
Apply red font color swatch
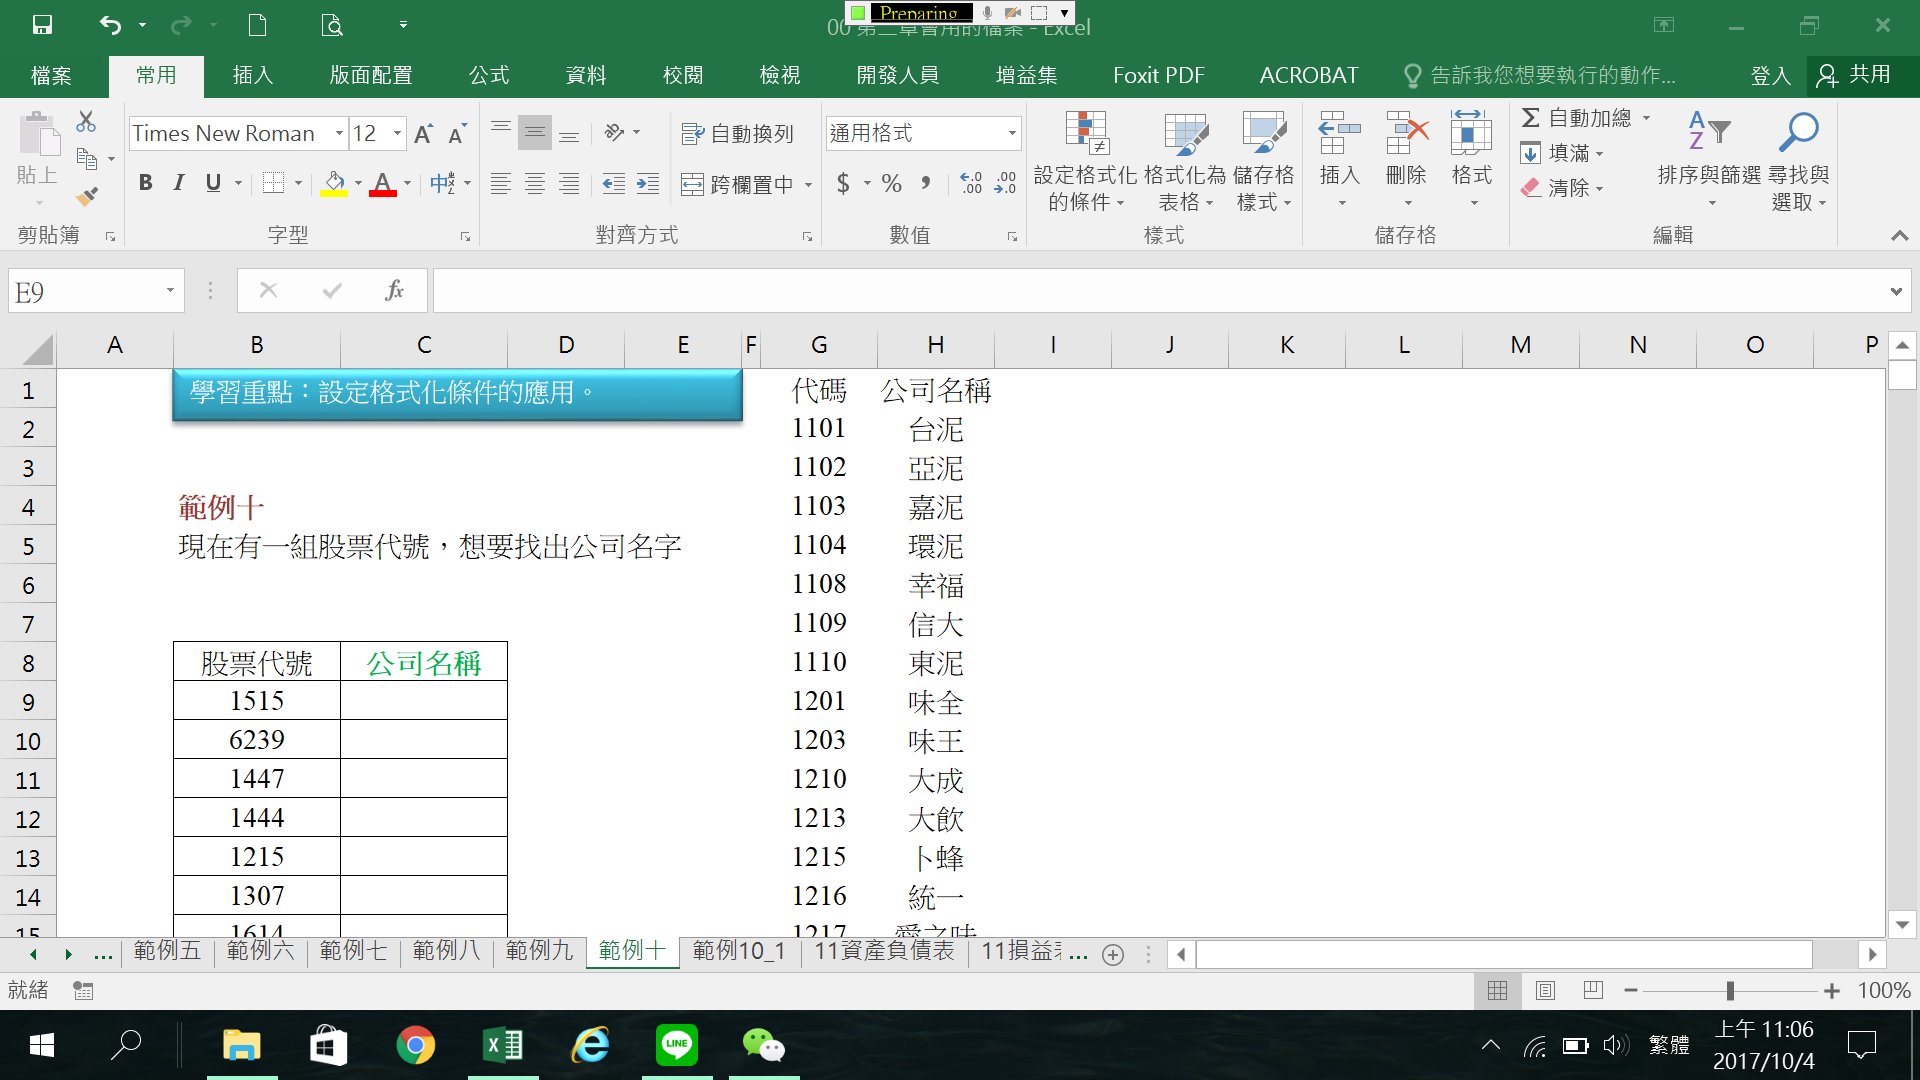click(x=382, y=184)
